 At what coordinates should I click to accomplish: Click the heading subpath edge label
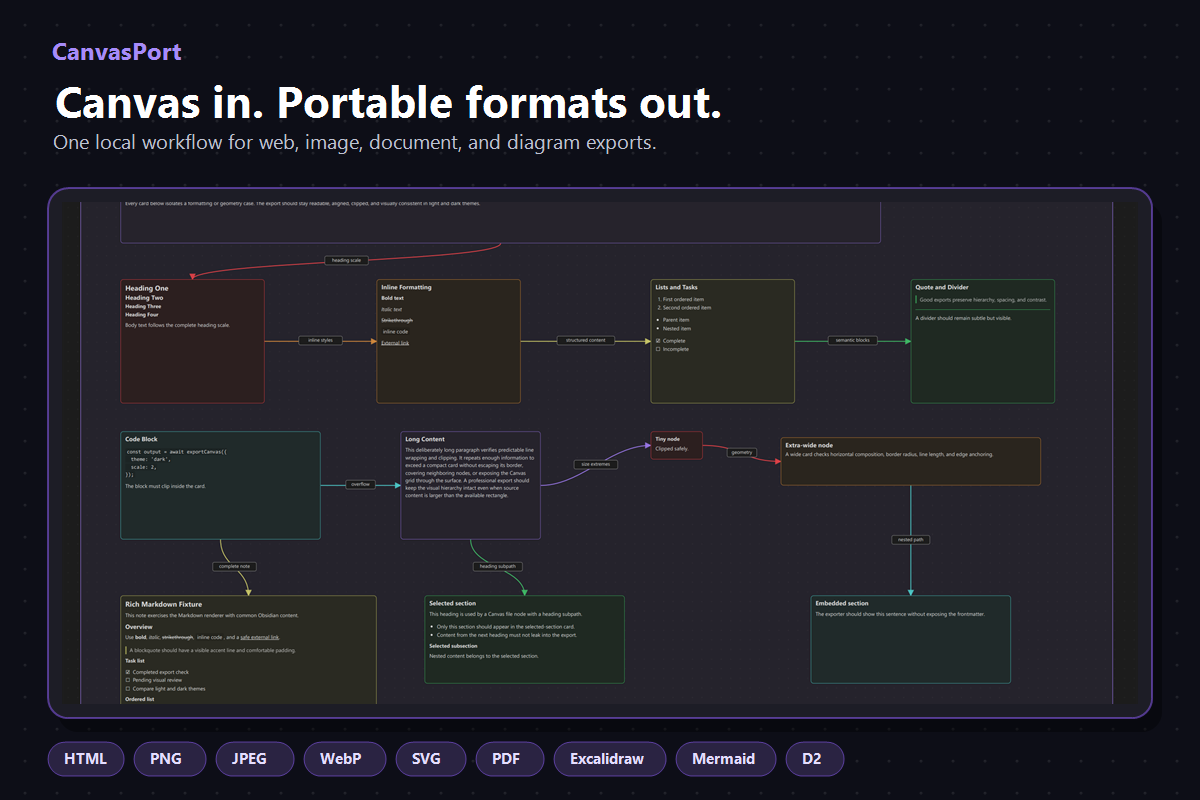click(x=498, y=567)
